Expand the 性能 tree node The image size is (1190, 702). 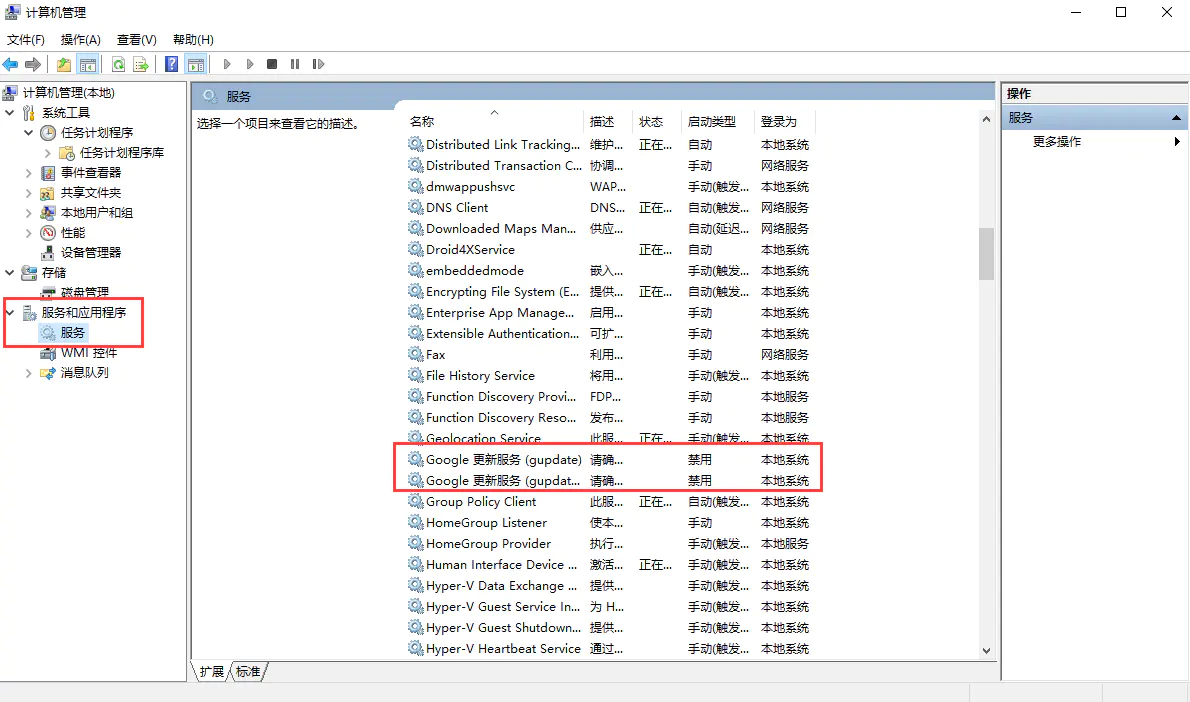[x=29, y=233]
